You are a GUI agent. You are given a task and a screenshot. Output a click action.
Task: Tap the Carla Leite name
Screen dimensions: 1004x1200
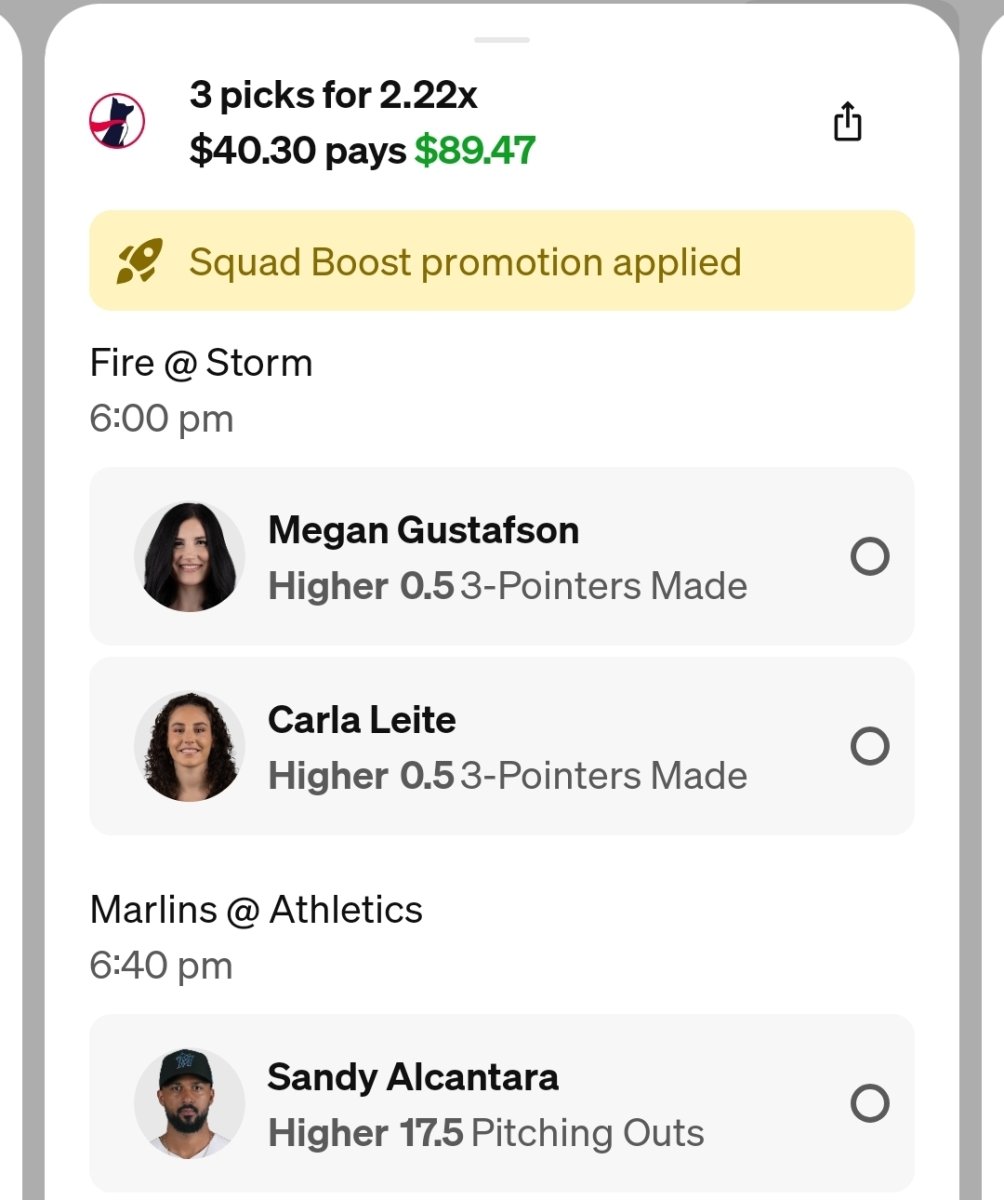(x=362, y=720)
